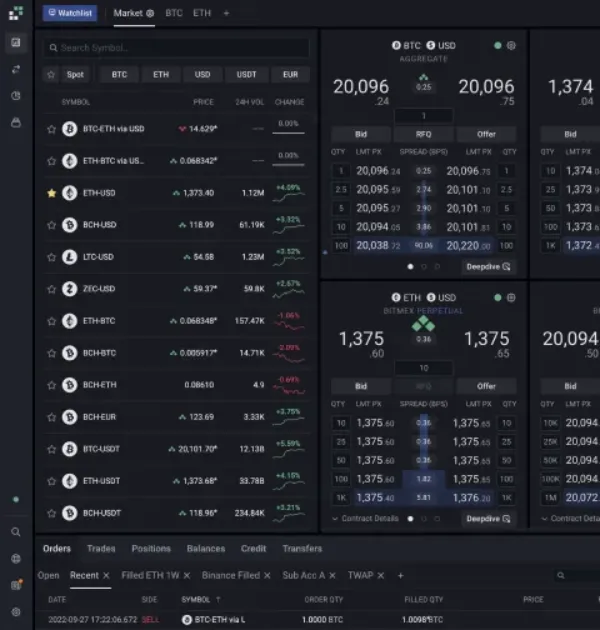Image resolution: width=600 pixels, height=630 pixels.
Task: Click Bid button on BTC USD tile
Action: 360,134
